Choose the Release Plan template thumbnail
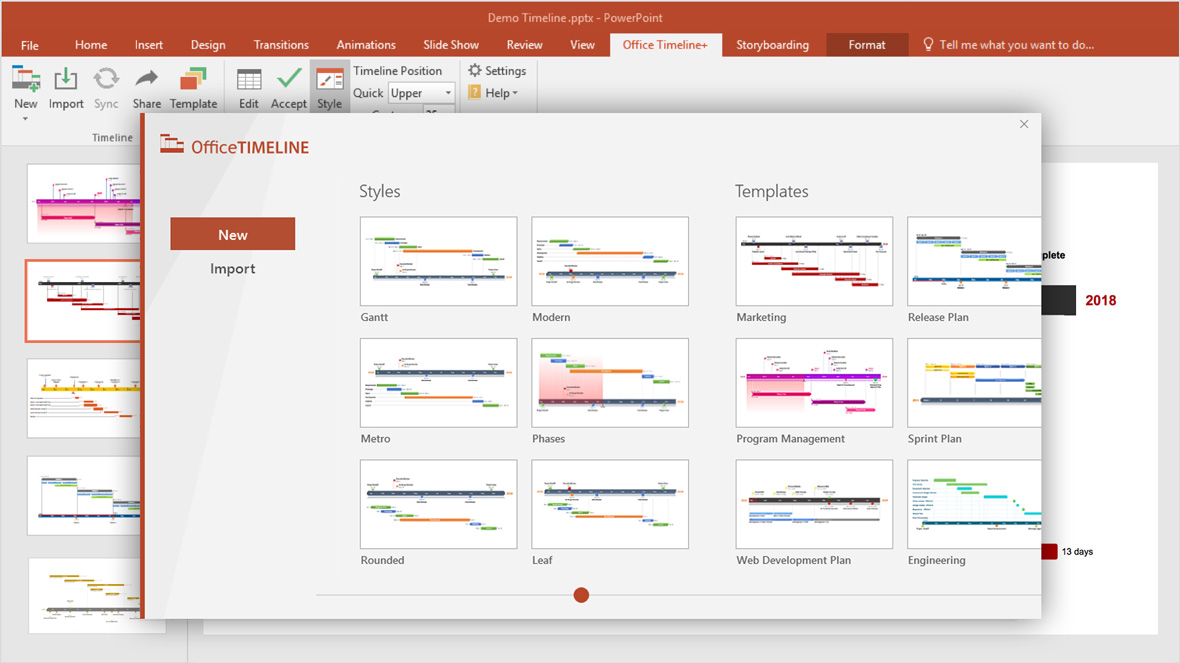Viewport: 1180px width, 663px height. coord(975,261)
